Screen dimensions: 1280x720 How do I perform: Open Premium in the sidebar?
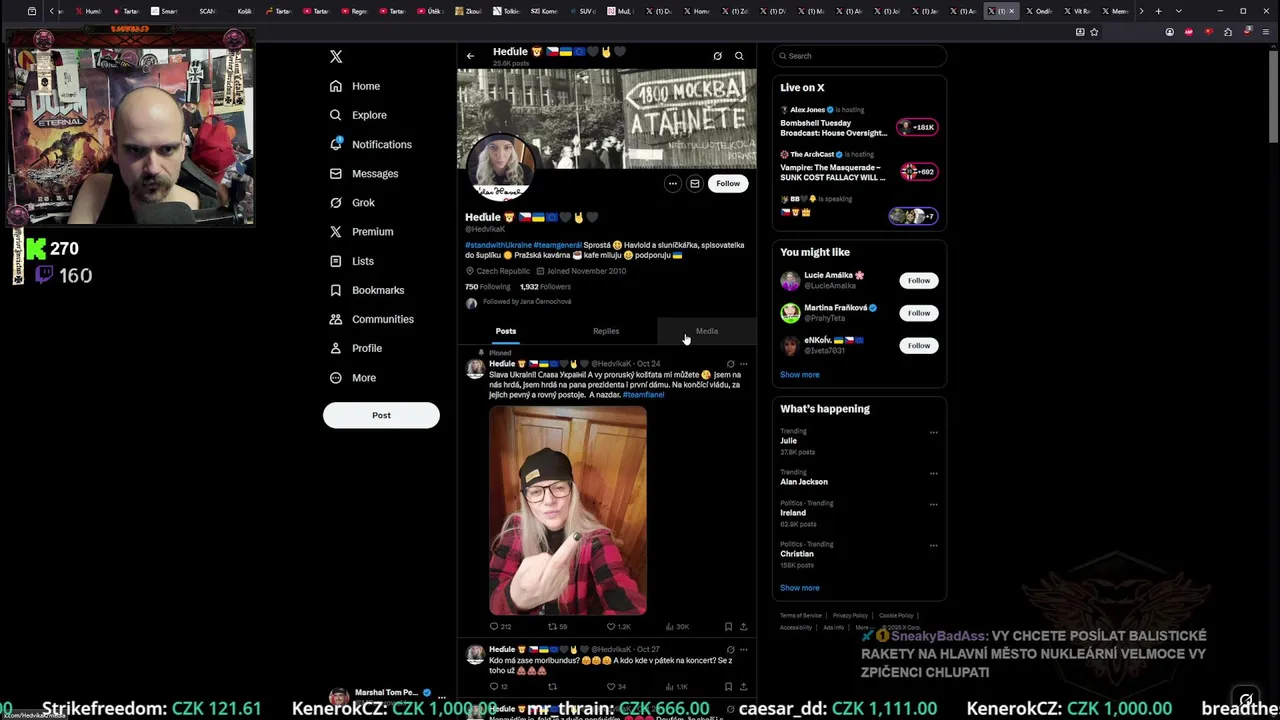tap(361, 231)
